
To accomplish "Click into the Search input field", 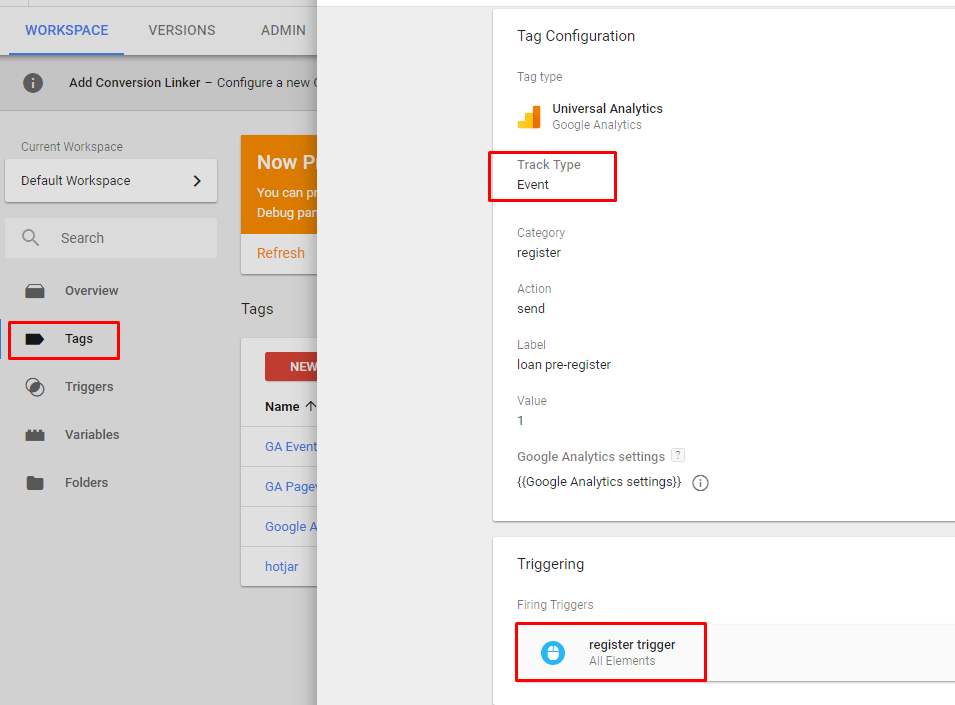I will (x=111, y=238).
